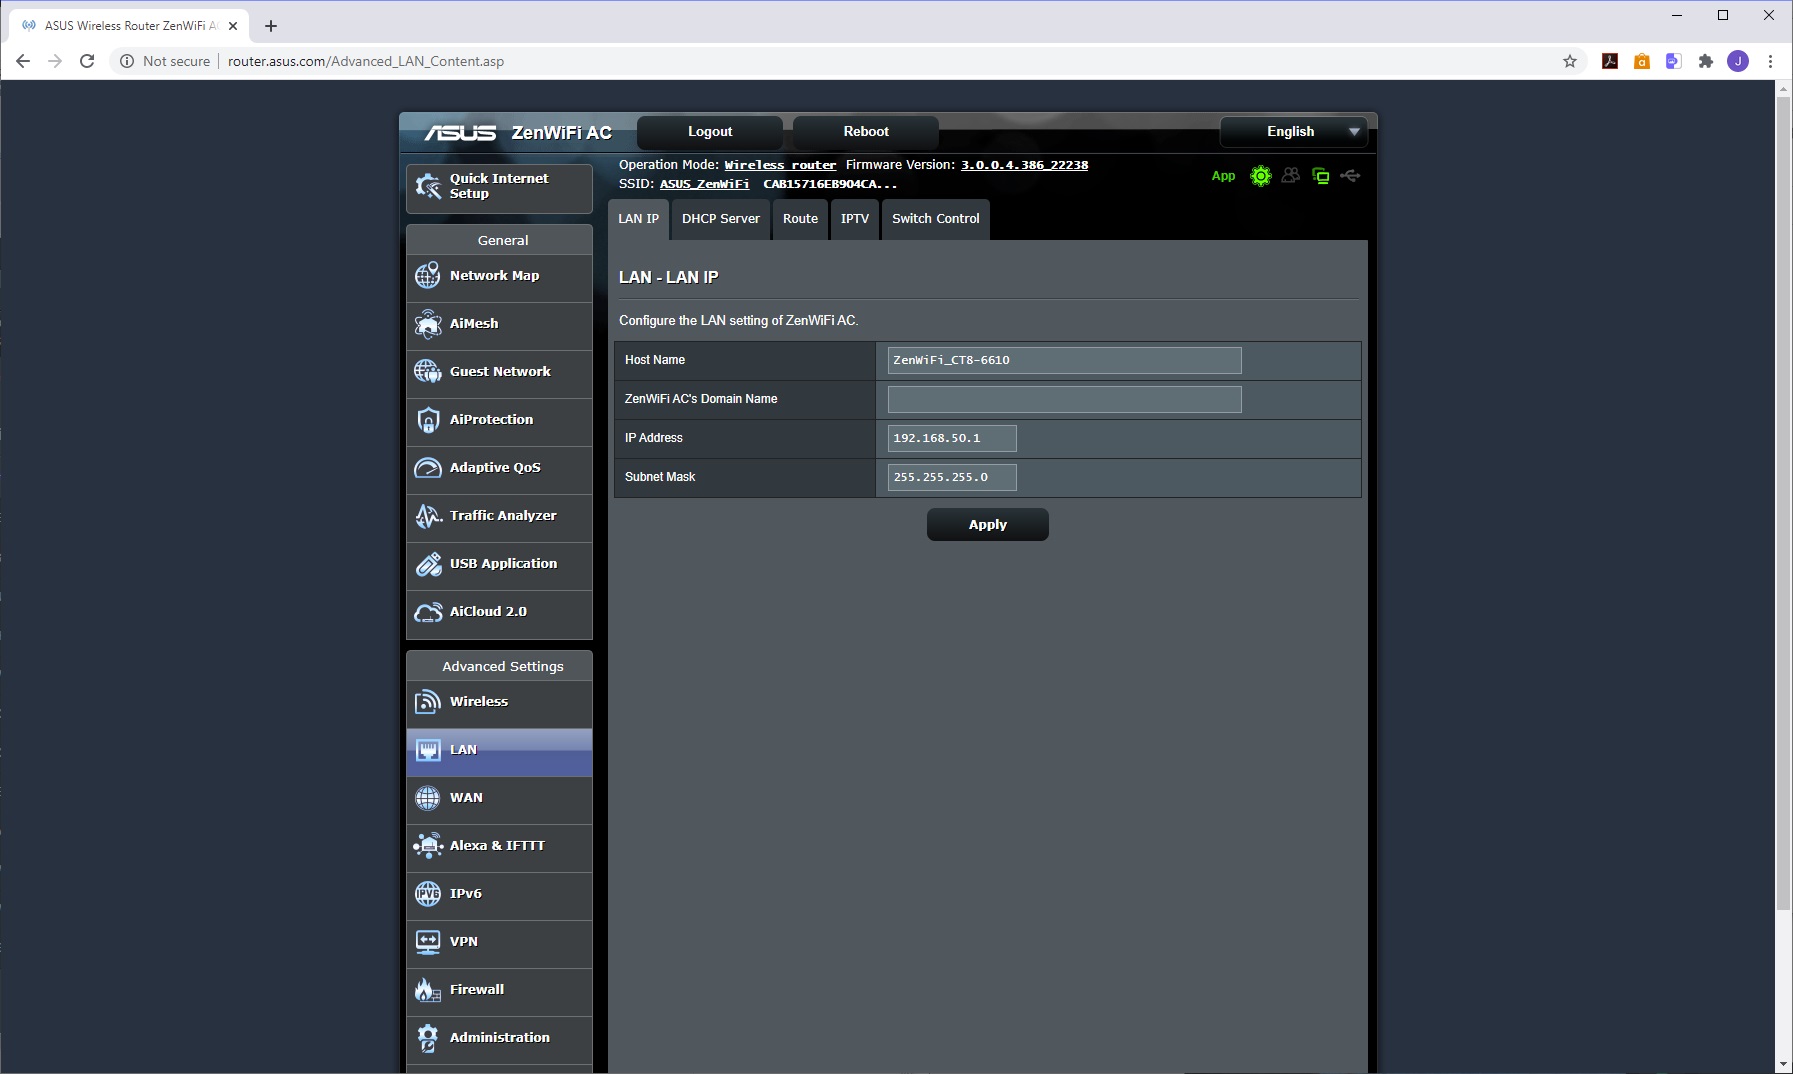Open a new browser tab
Screen dimensions: 1793x1074
pos(271,26)
